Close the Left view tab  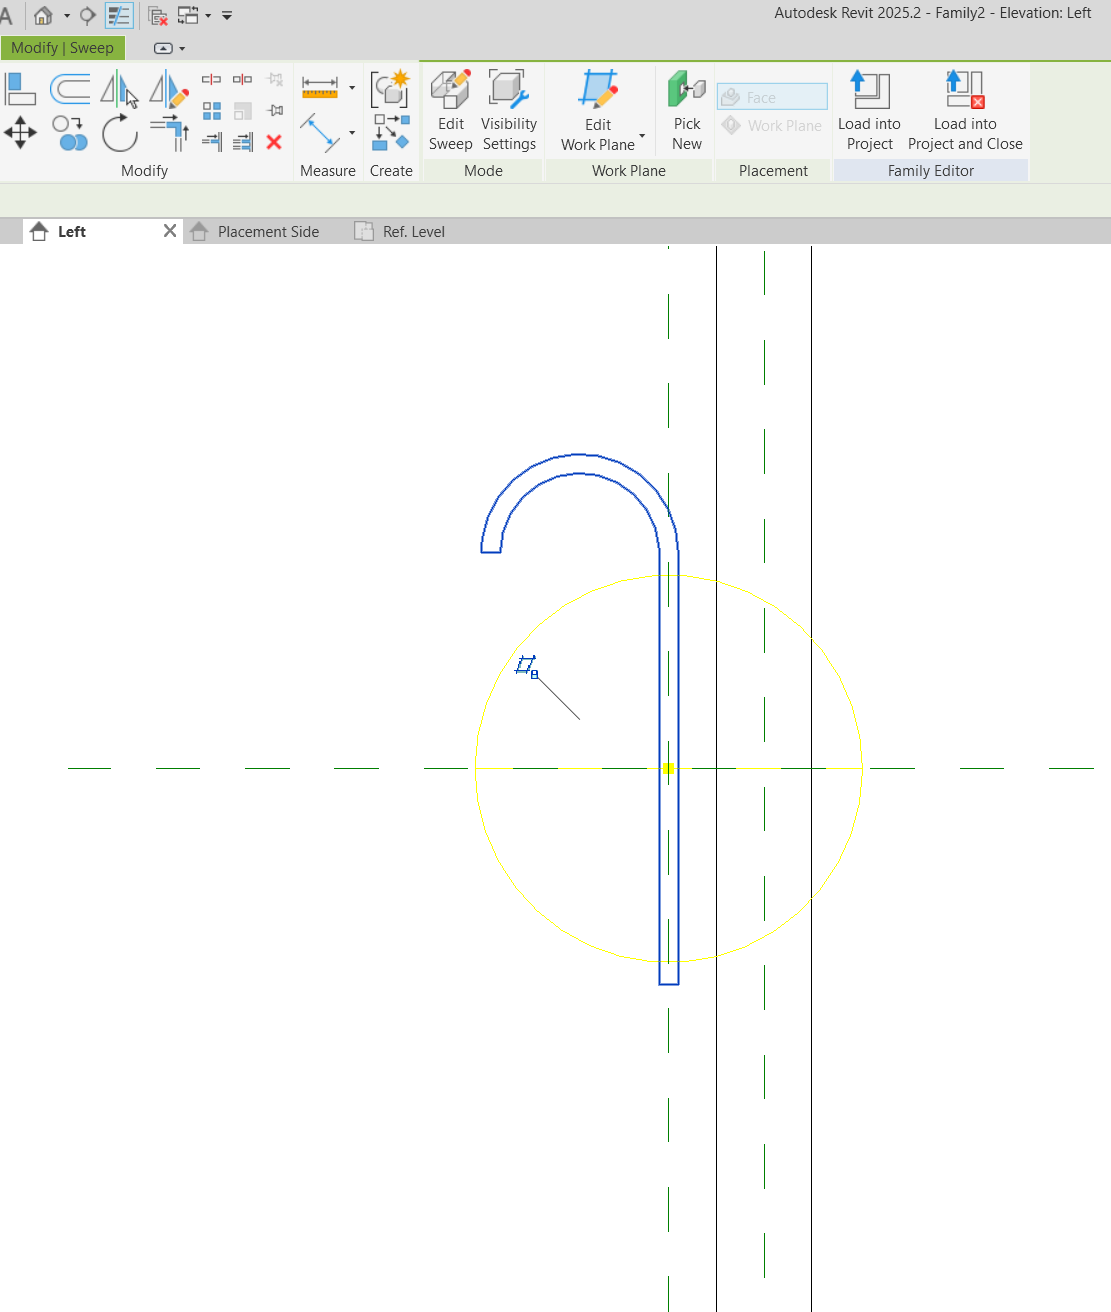(170, 231)
